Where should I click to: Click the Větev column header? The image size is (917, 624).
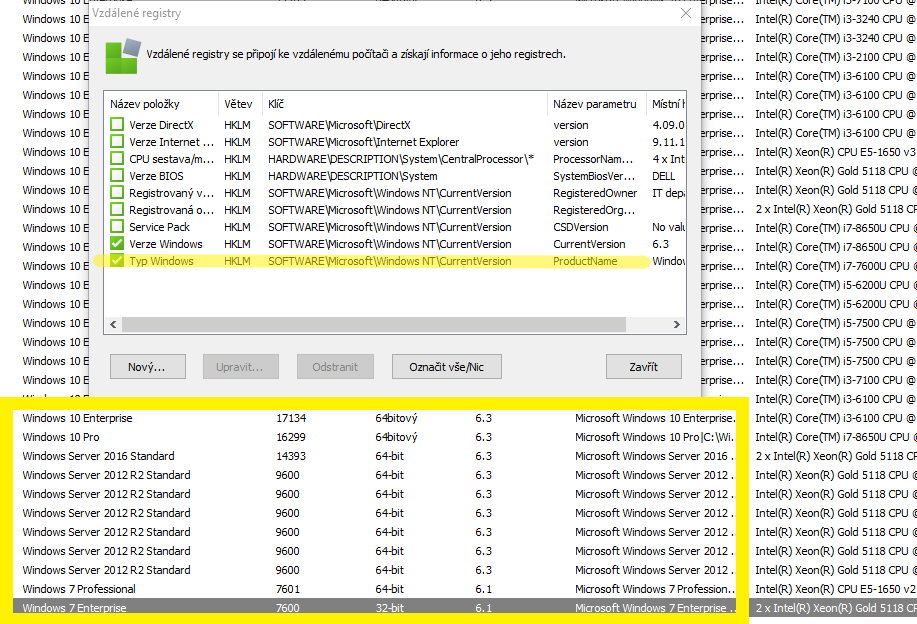[x=239, y=104]
